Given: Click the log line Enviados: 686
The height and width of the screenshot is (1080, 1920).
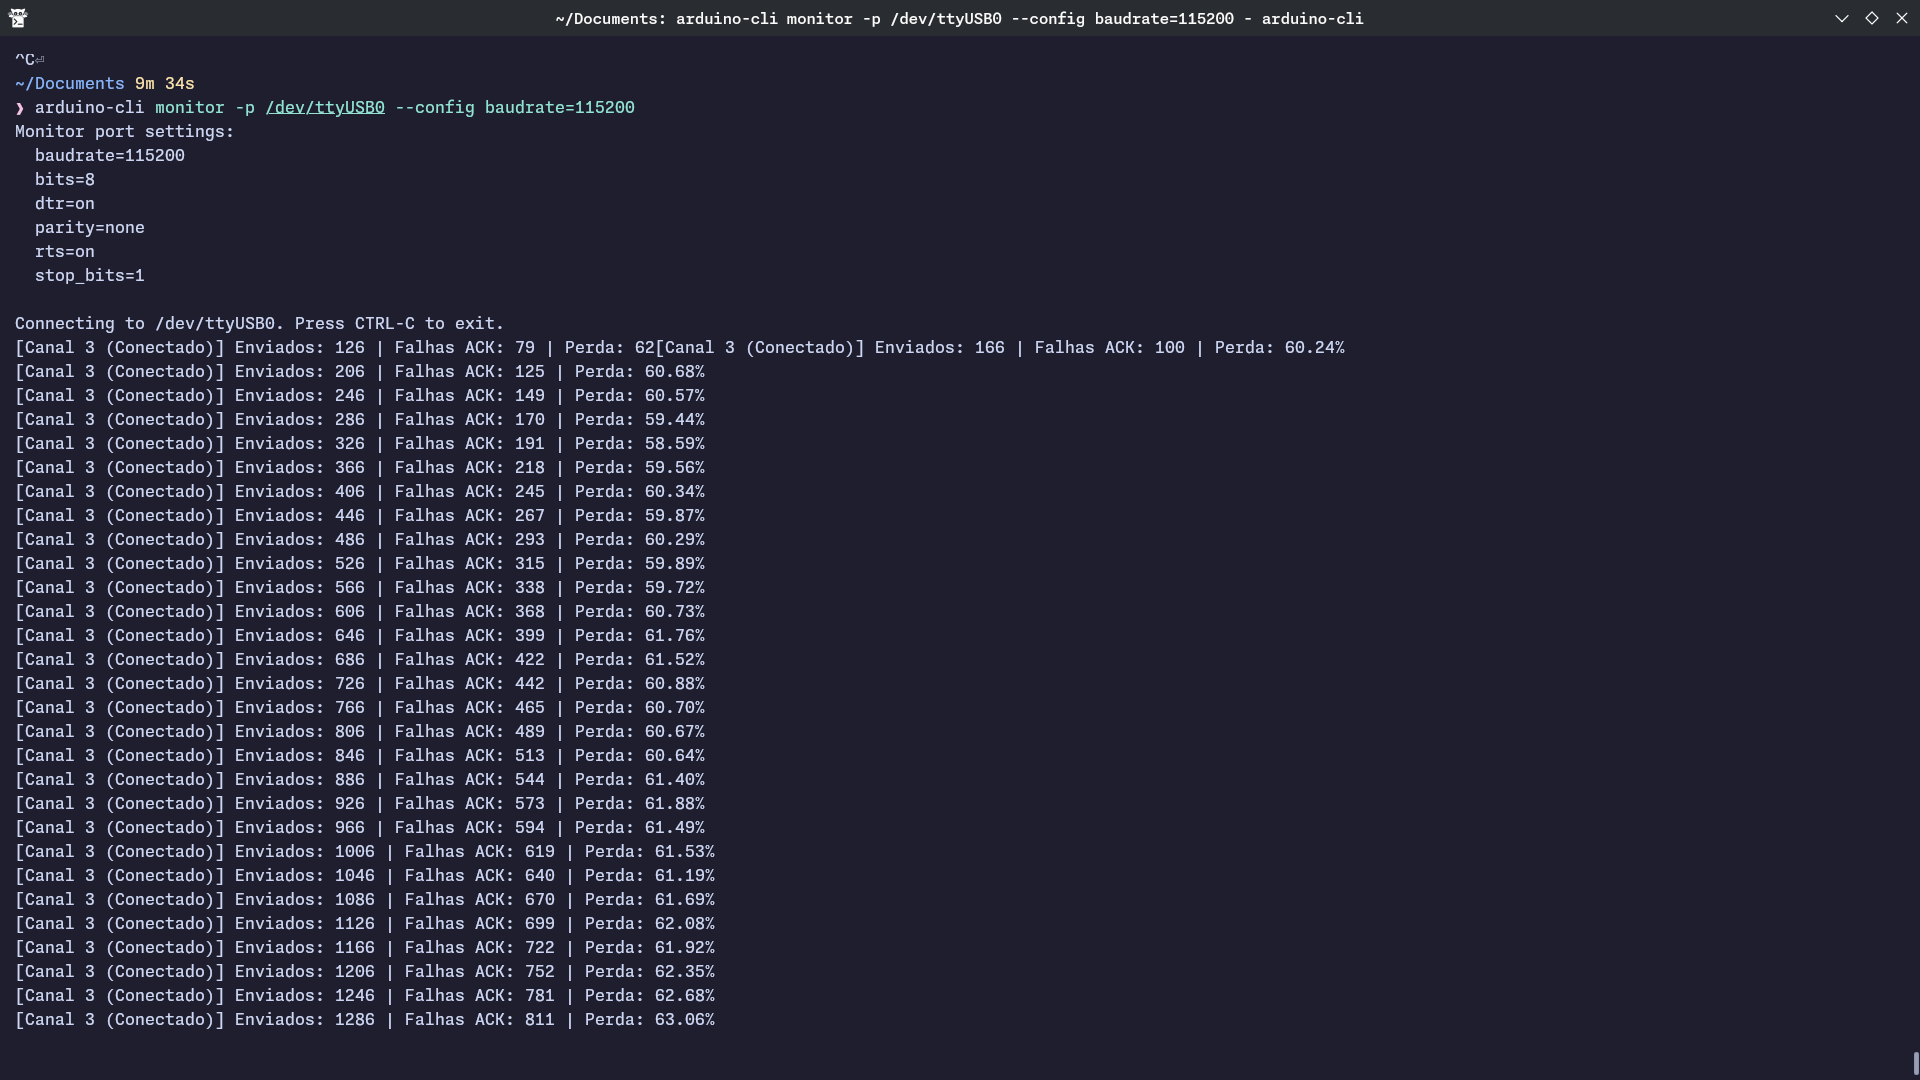Looking at the screenshot, I should [360, 659].
